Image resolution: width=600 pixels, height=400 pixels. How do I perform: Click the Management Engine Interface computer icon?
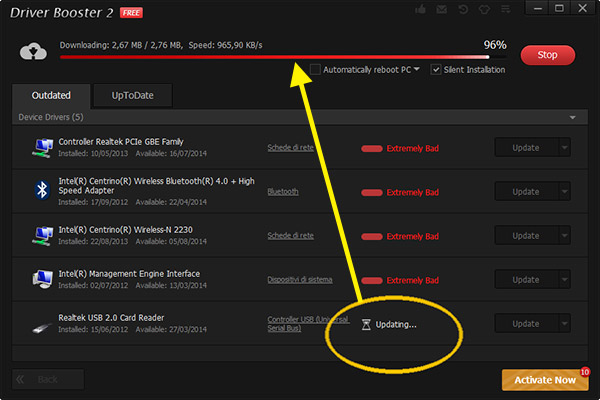tap(42, 279)
